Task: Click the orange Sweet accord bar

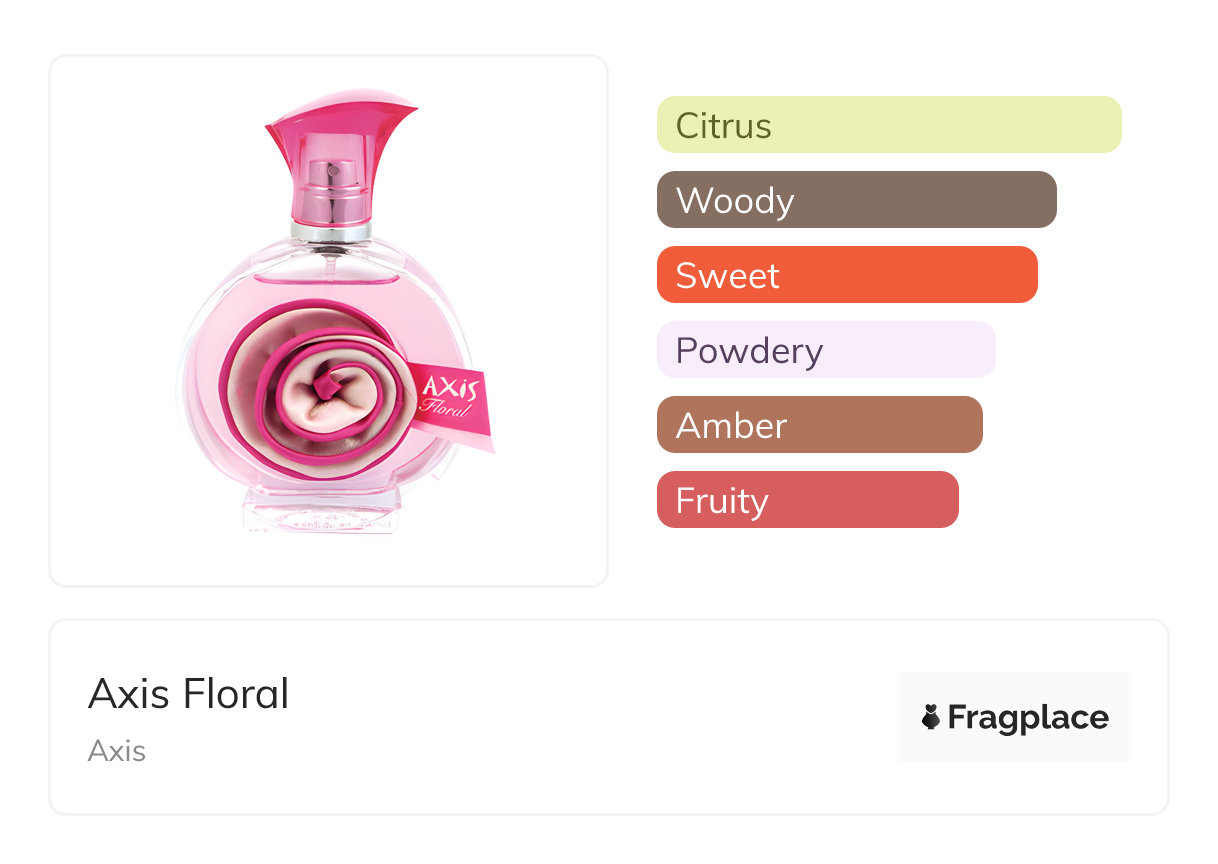Action: (x=846, y=275)
